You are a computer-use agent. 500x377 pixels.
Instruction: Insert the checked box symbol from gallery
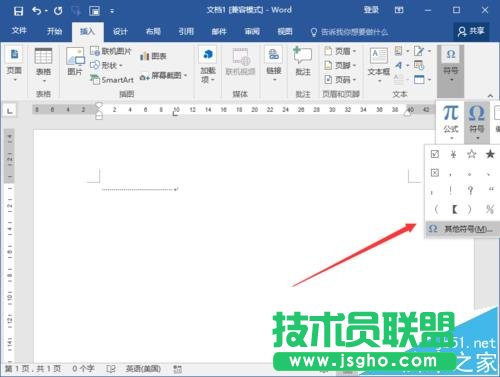click(x=435, y=154)
